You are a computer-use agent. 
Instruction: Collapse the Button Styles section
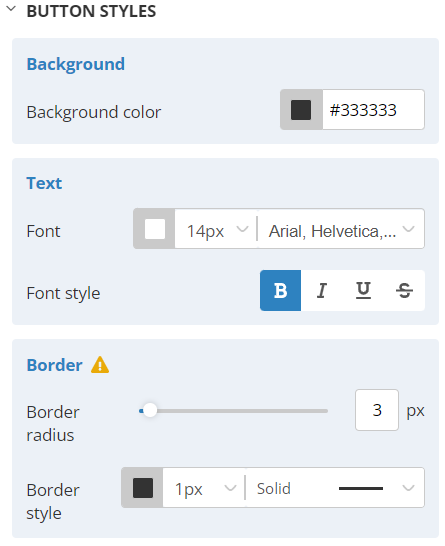point(11,9)
